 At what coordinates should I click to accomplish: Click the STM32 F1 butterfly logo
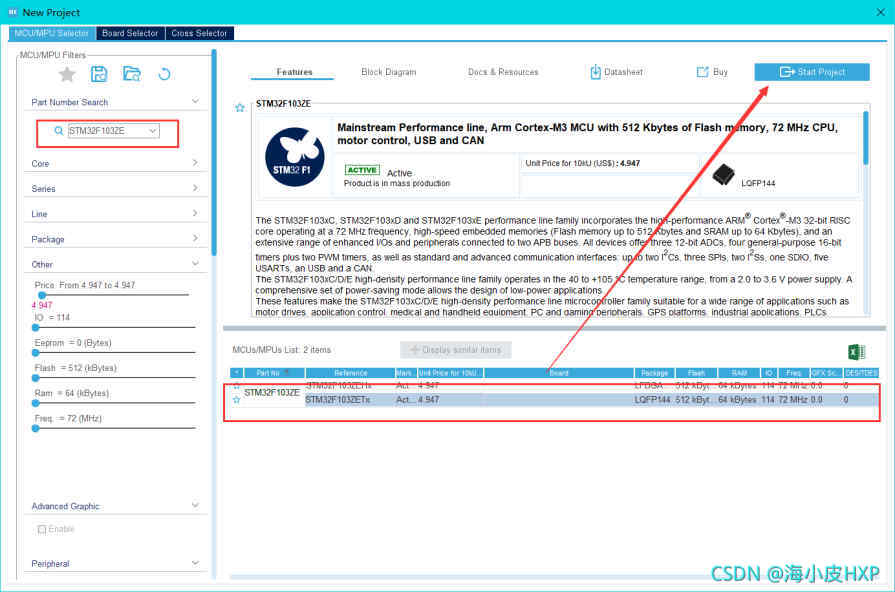(x=295, y=157)
